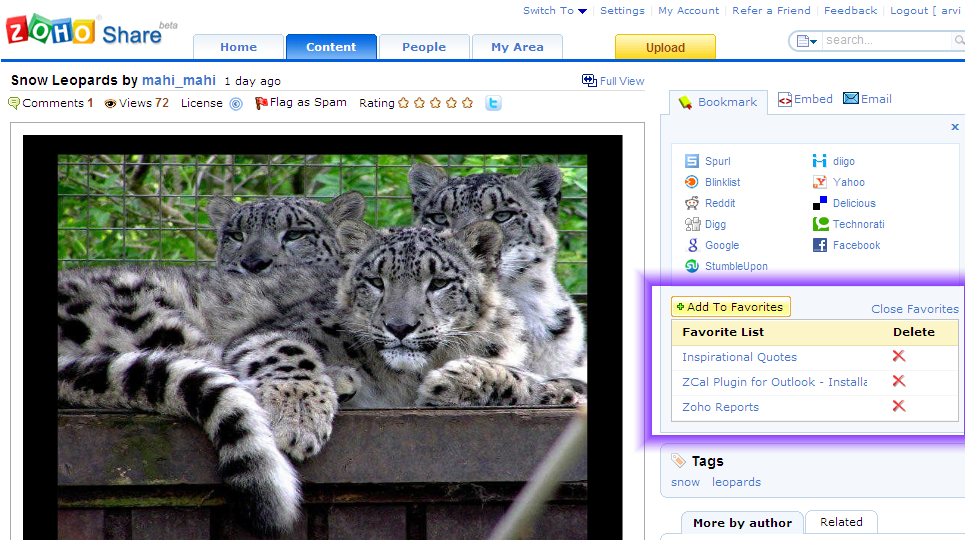Expand search type dropdown

tap(806, 41)
